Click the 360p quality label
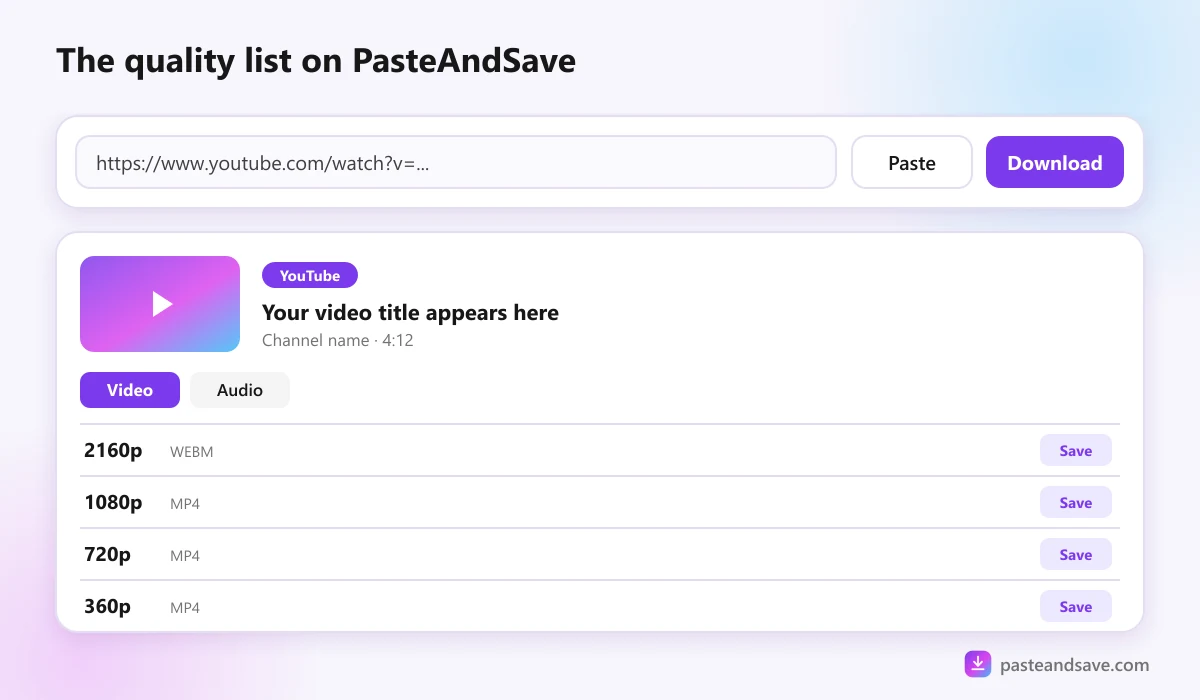The image size is (1200, 700). coord(107,606)
